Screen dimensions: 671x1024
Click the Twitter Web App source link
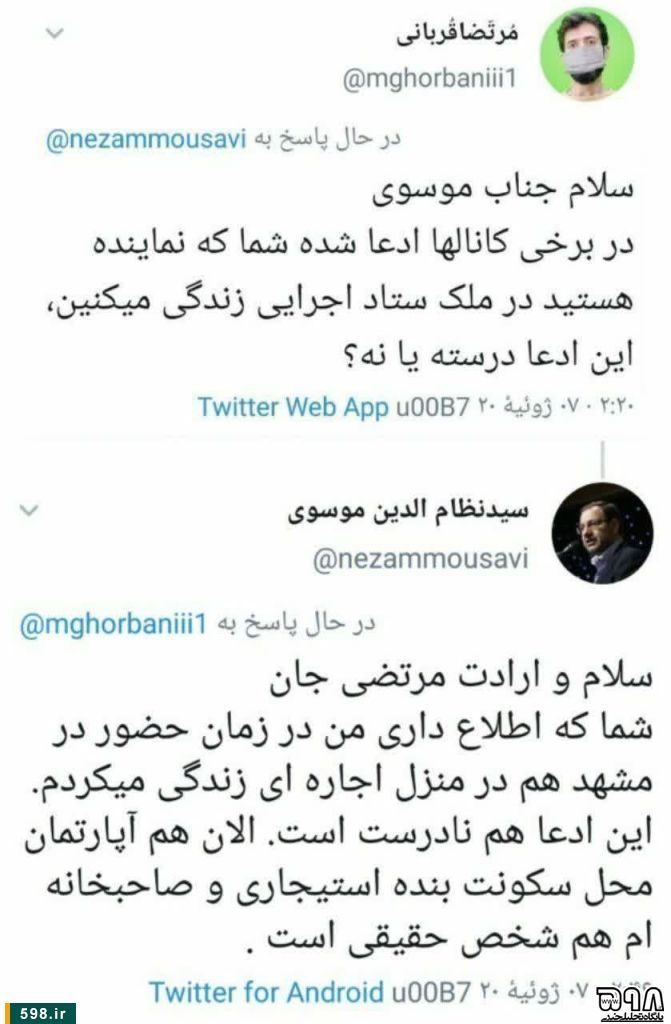pos(293,407)
